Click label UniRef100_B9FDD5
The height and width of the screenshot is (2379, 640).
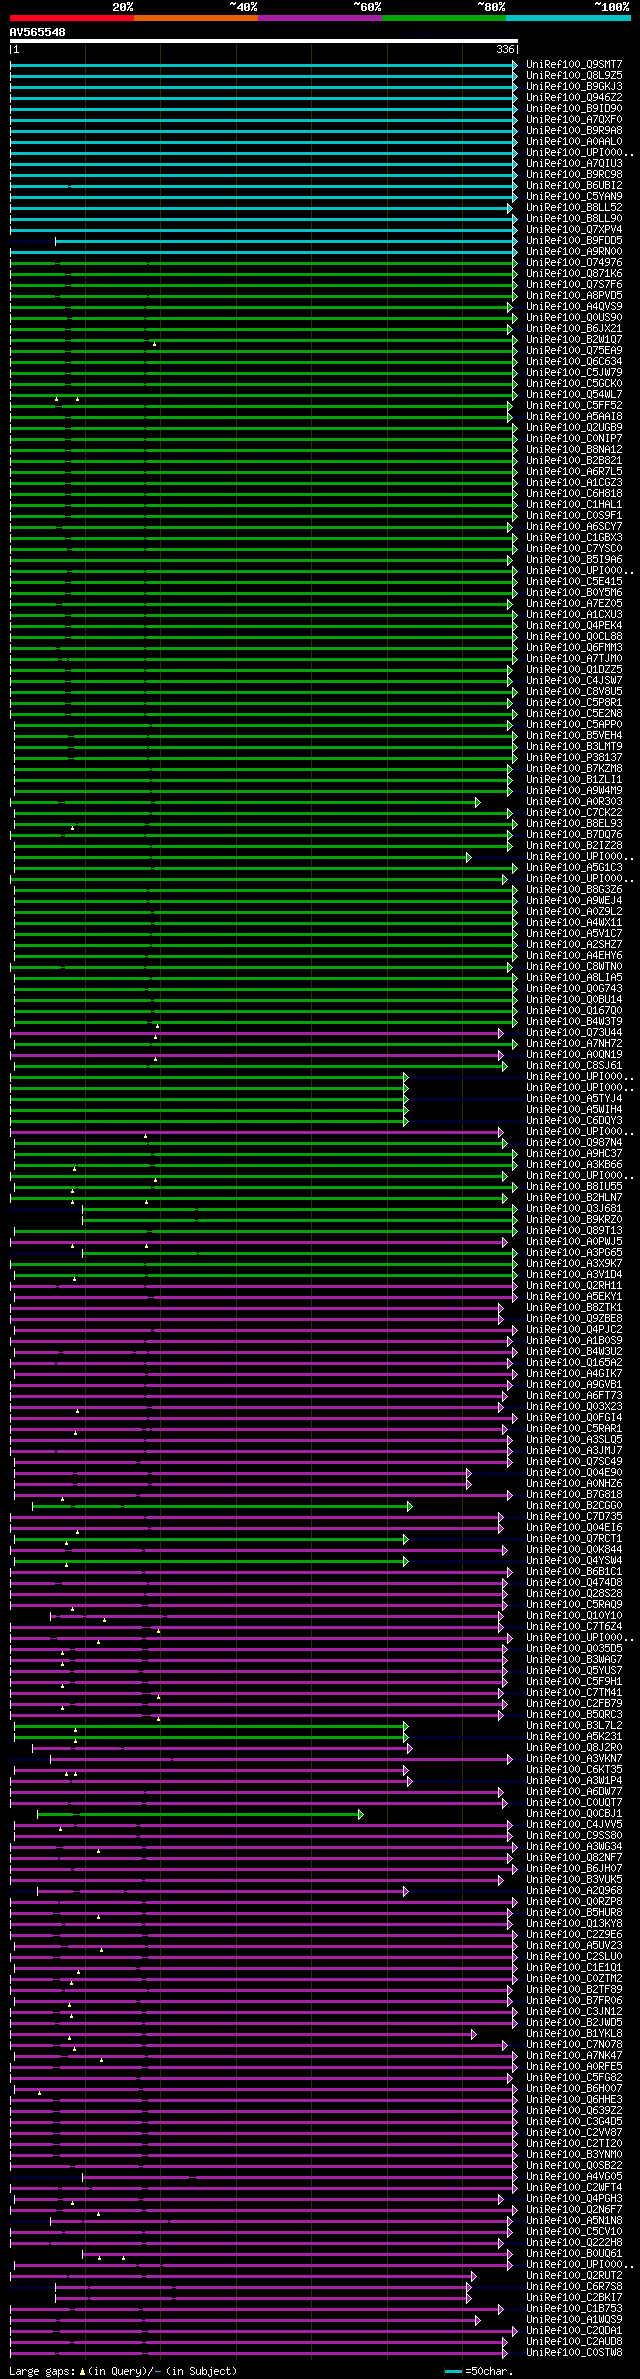coord(574,240)
